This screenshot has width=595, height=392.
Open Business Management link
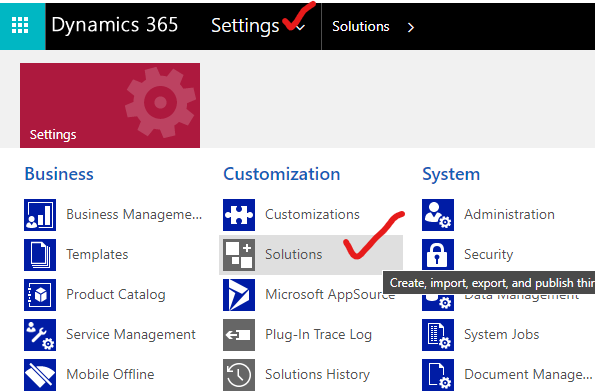pos(134,214)
